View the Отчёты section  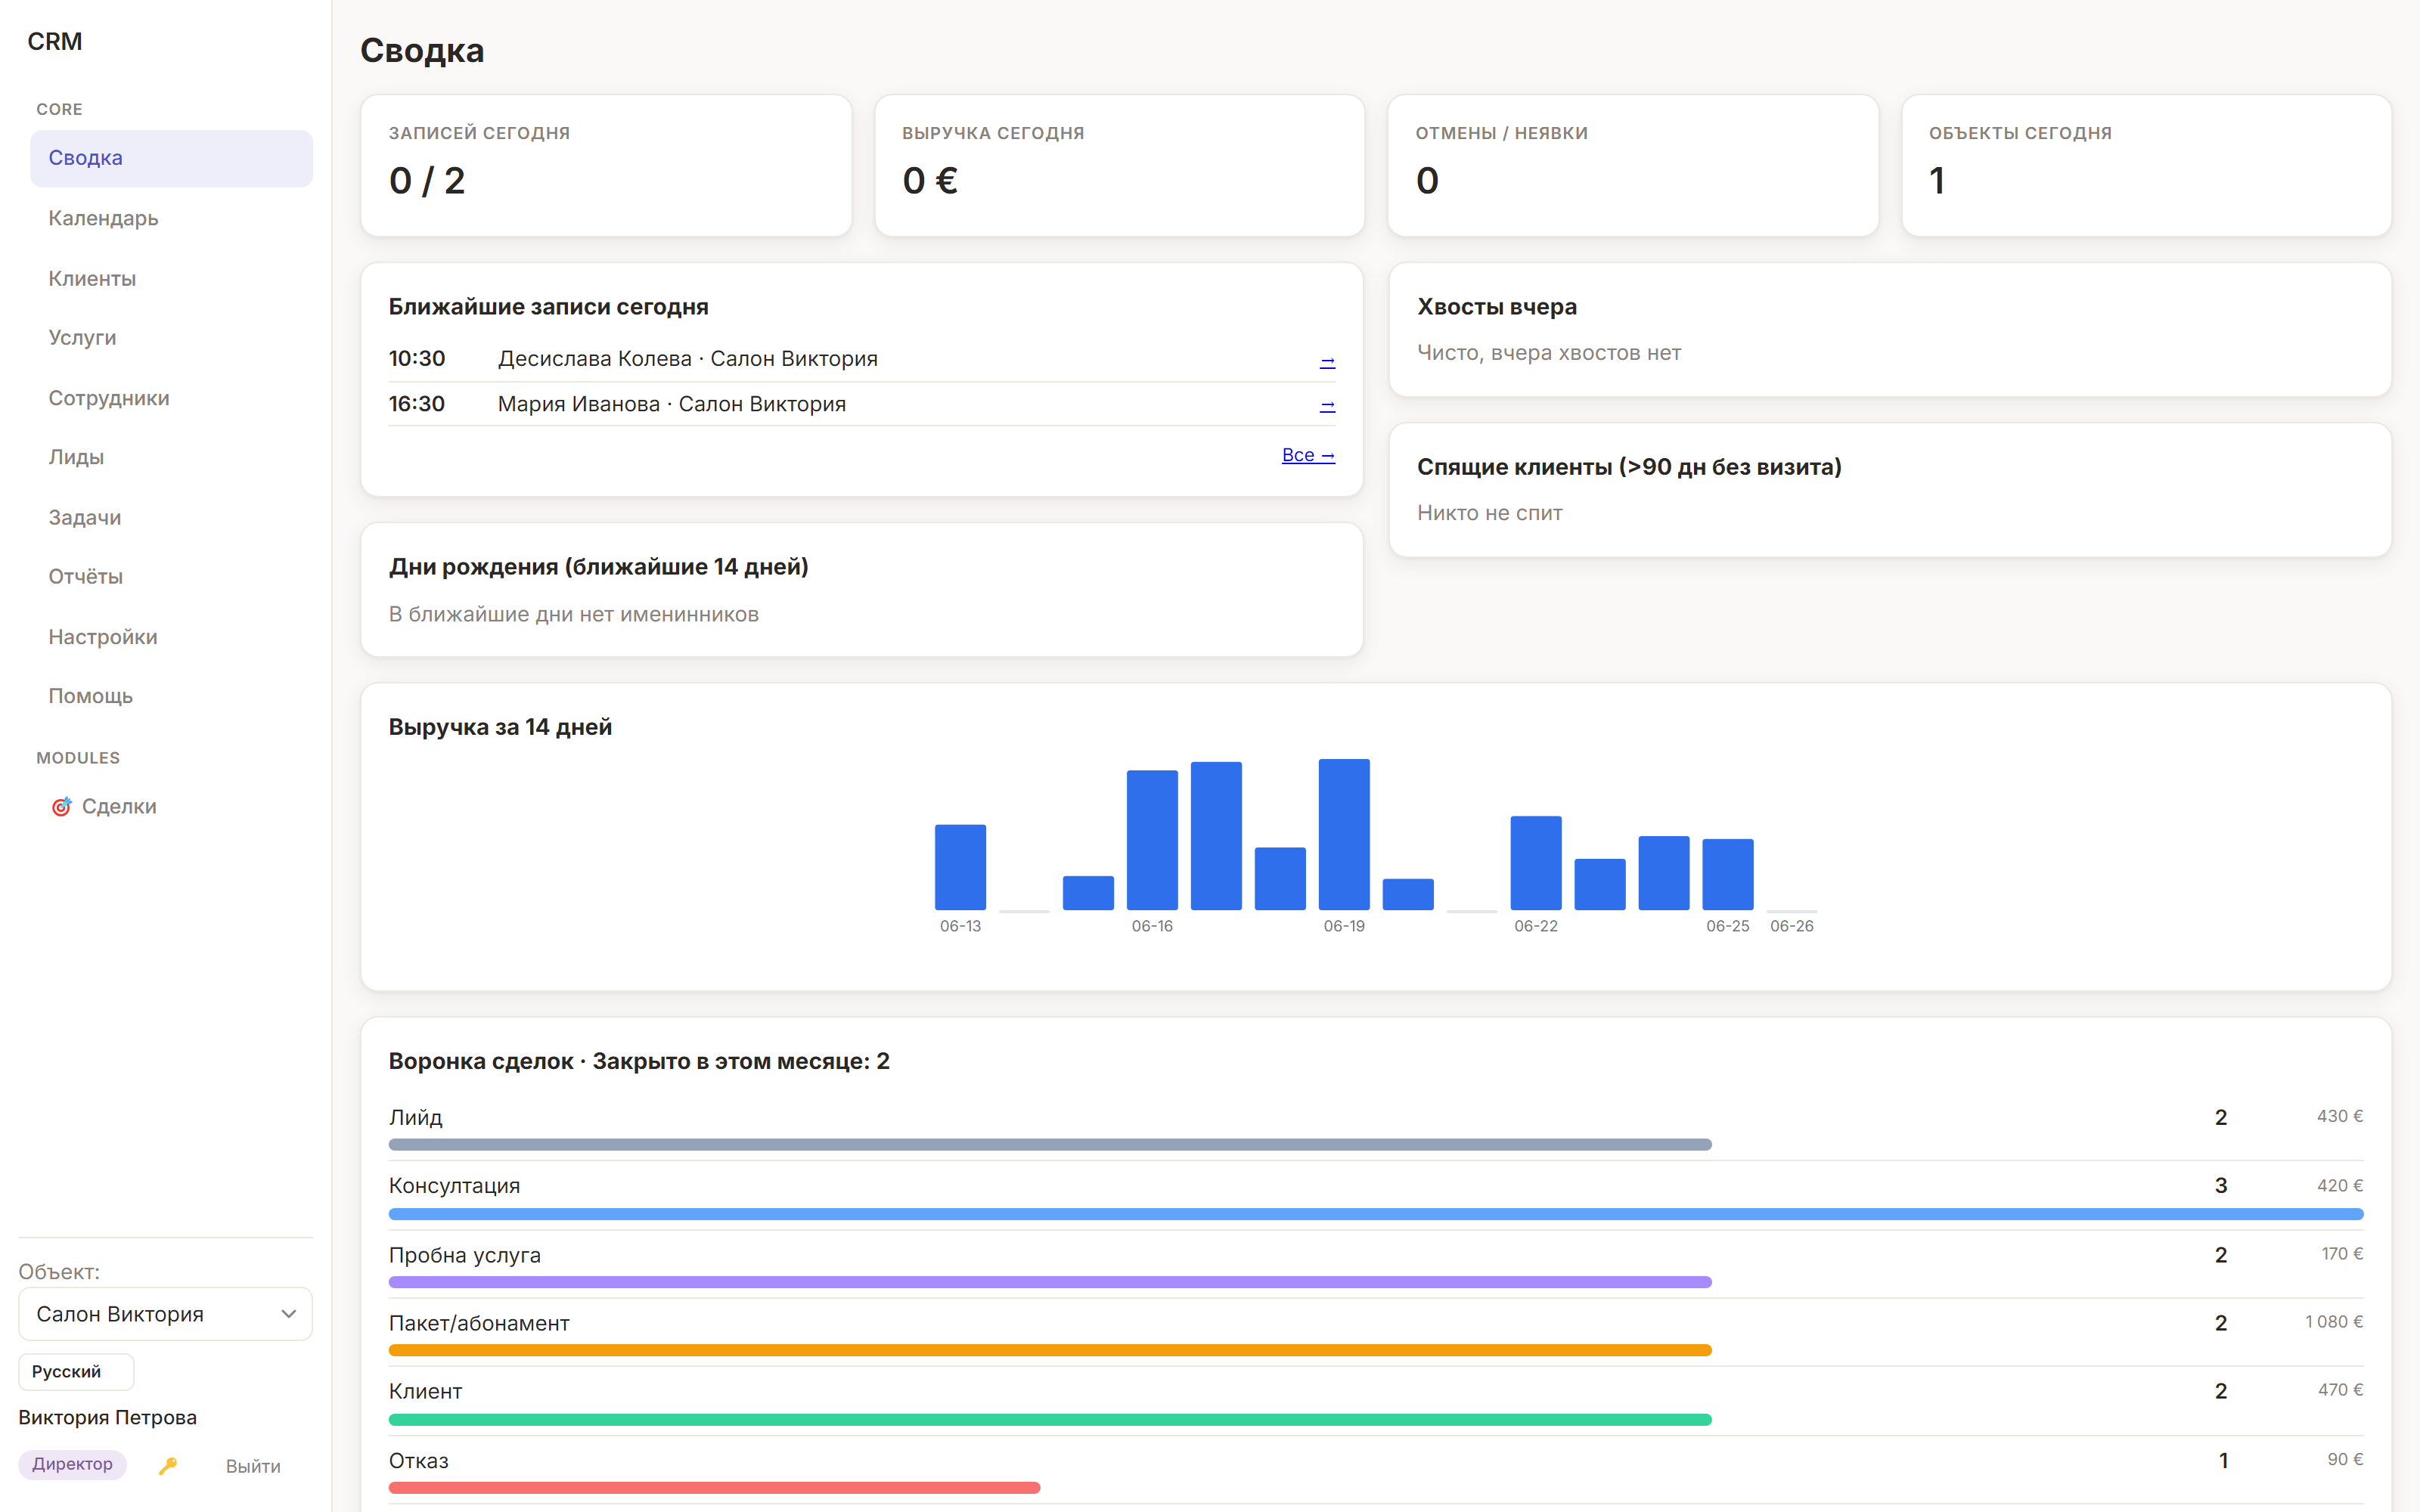click(x=171, y=577)
